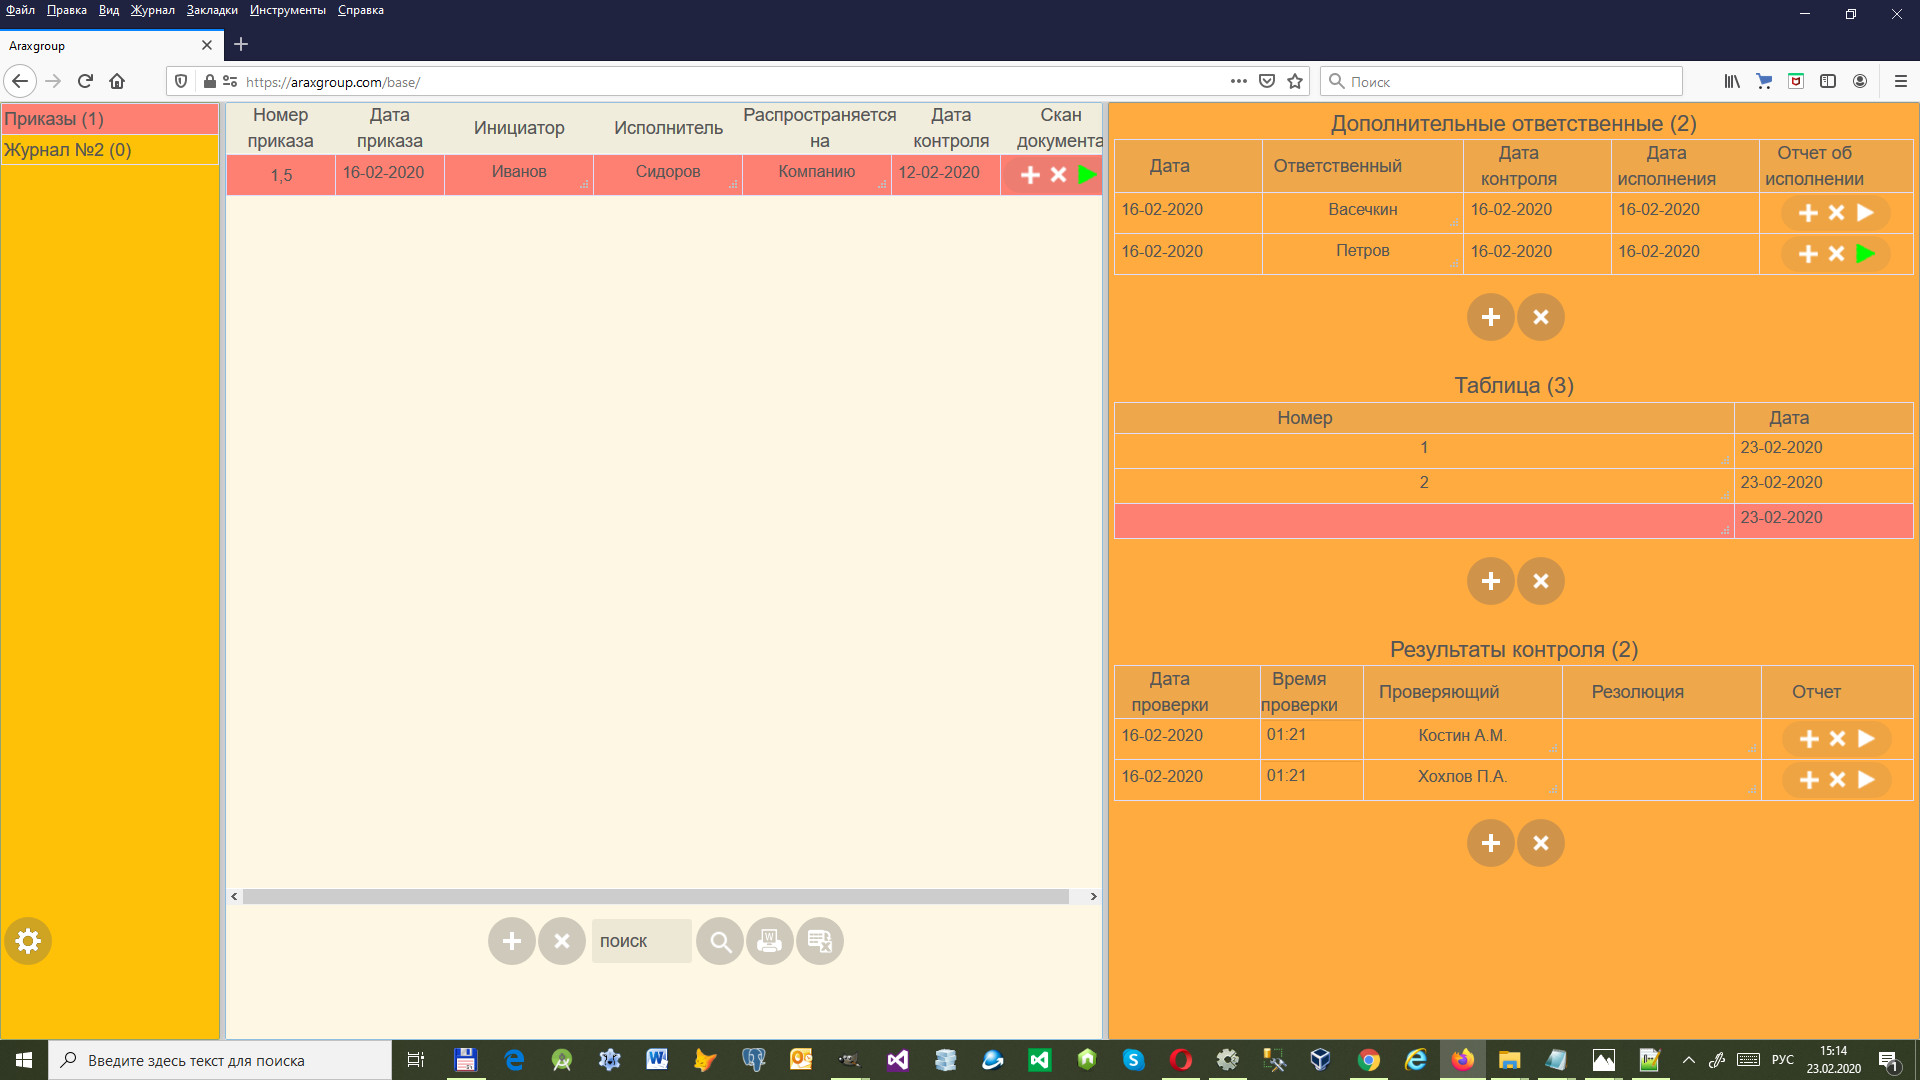This screenshot has height=1080, width=1920.
Task: Click the magnifier search button below orders table
Action: click(719, 941)
